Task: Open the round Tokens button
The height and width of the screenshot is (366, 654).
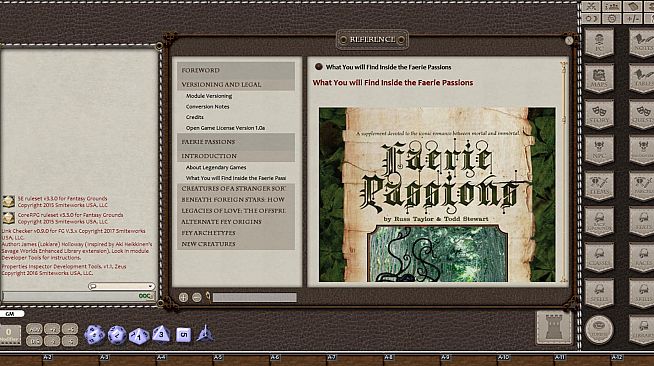Action: (x=599, y=329)
